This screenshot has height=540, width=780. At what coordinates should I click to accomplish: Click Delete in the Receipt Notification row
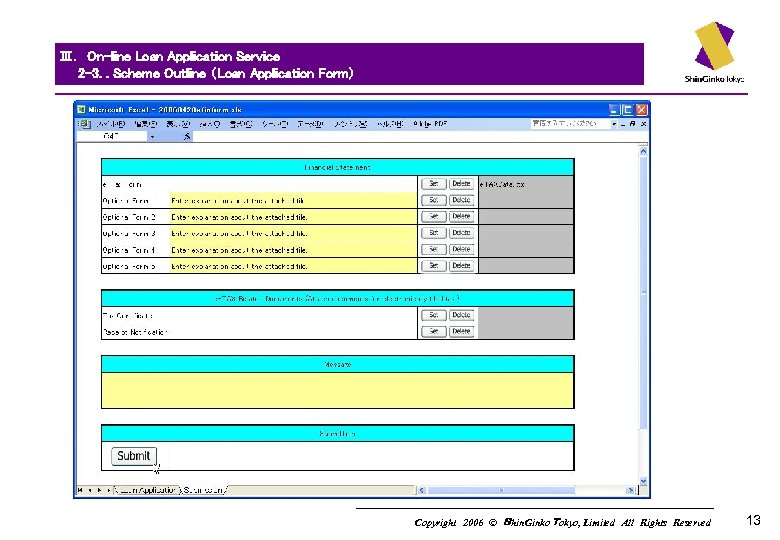point(461,332)
